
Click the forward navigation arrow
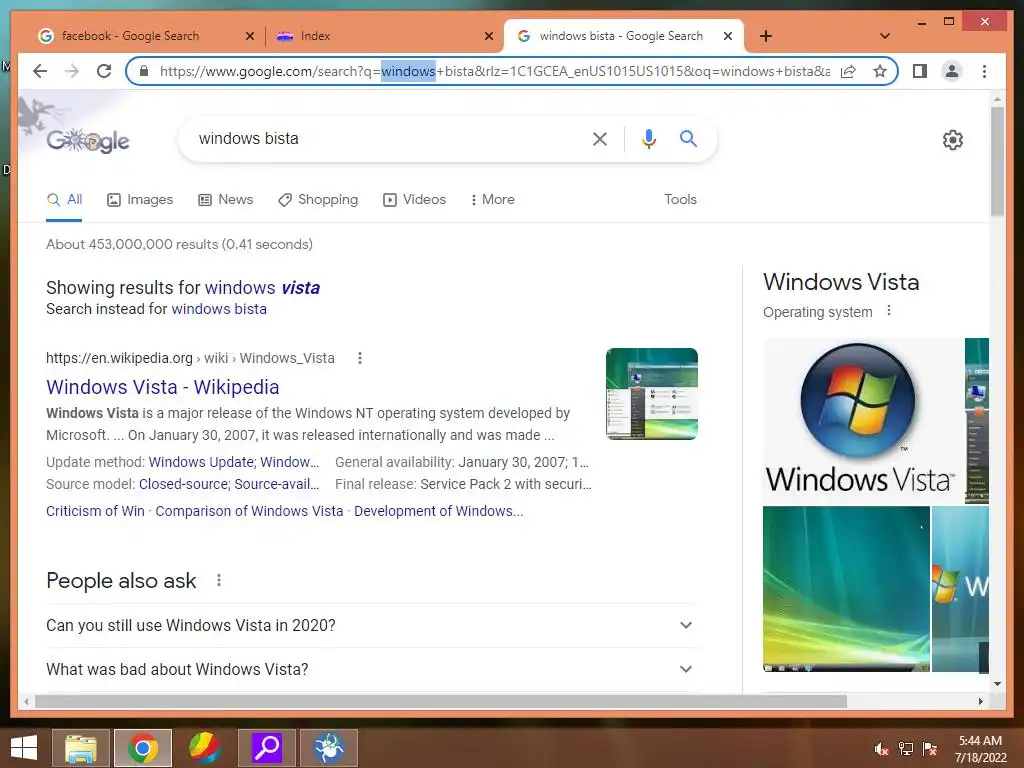tap(72, 71)
